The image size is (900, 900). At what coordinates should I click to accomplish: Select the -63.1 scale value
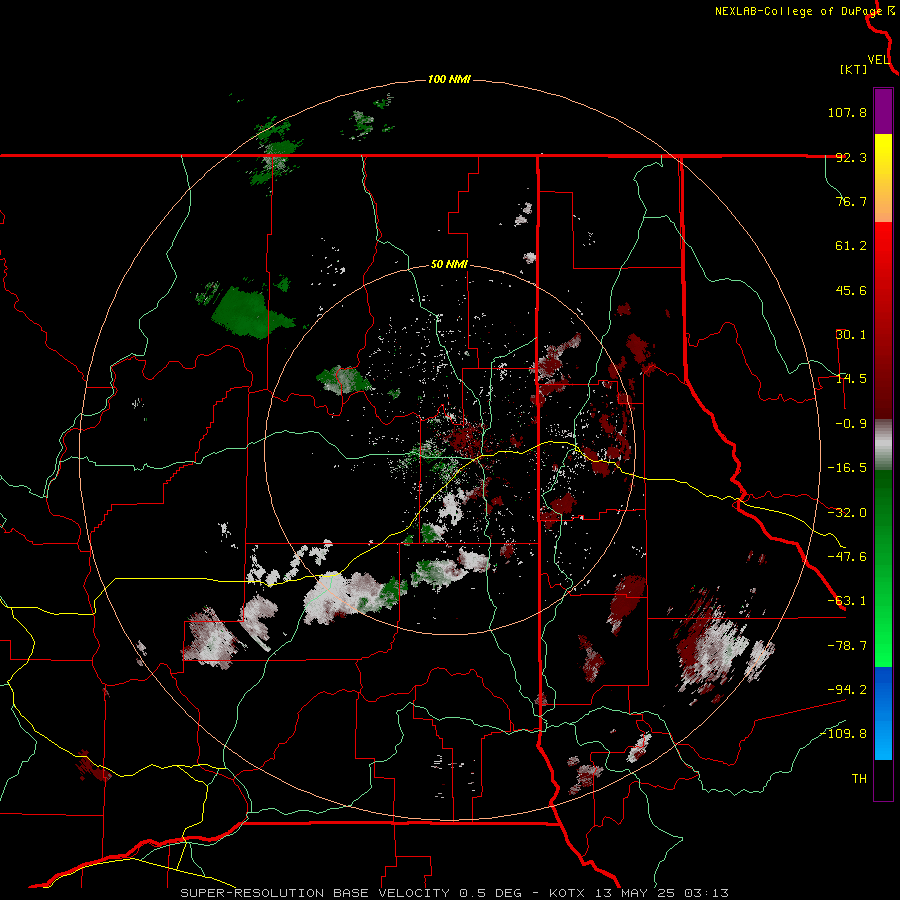pyautogui.click(x=847, y=601)
